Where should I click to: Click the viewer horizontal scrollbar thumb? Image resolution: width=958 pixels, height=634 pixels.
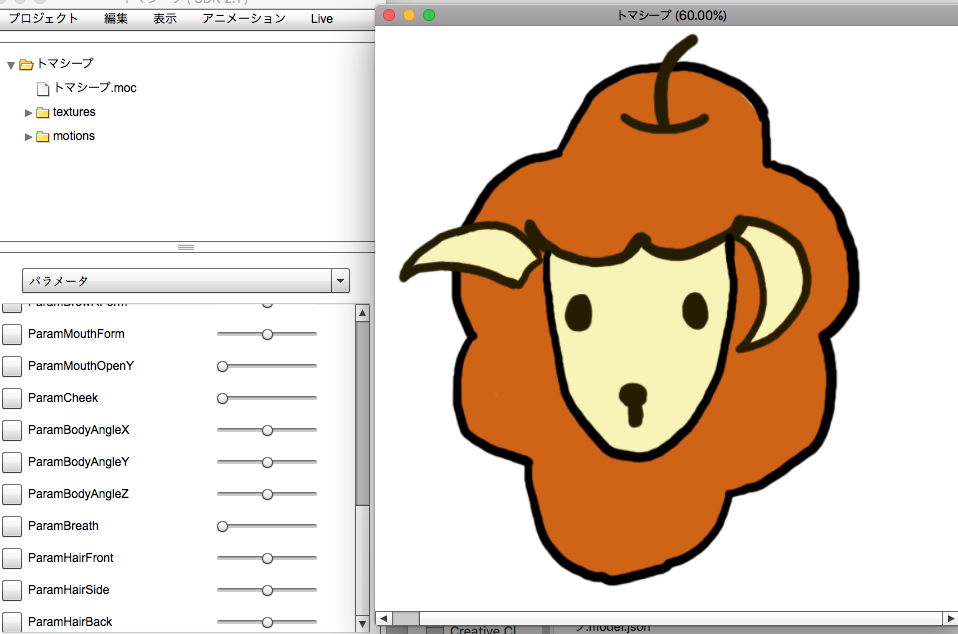[405, 619]
